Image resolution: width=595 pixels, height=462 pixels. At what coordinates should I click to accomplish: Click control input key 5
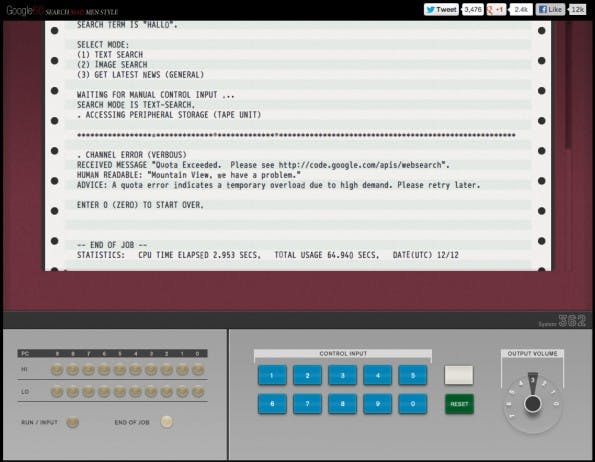pyautogui.click(x=412, y=375)
